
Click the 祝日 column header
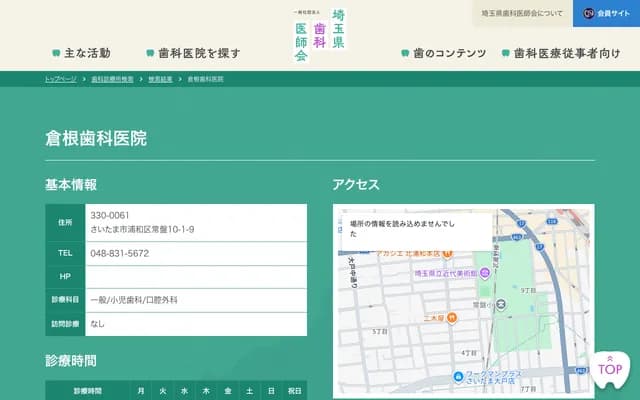[295, 391]
